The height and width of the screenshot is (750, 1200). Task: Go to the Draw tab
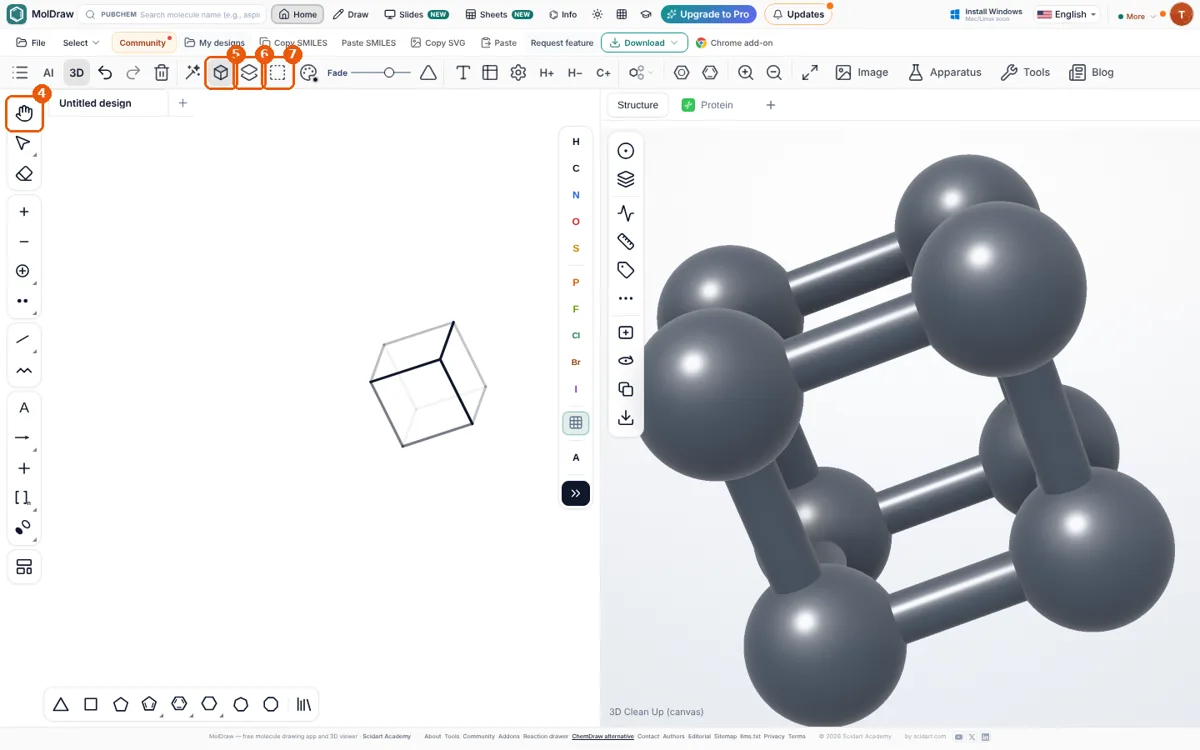[351, 15]
